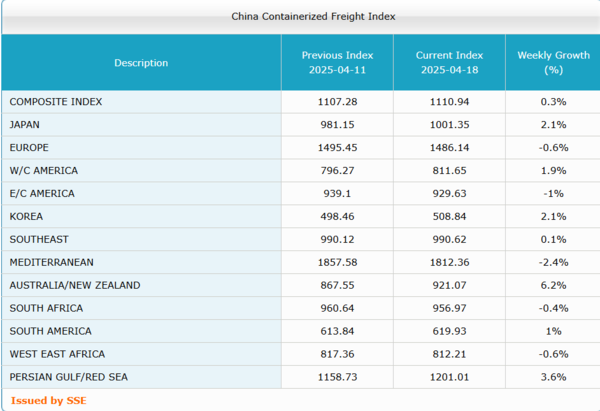Select the KOREA row label

tap(26, 216)
